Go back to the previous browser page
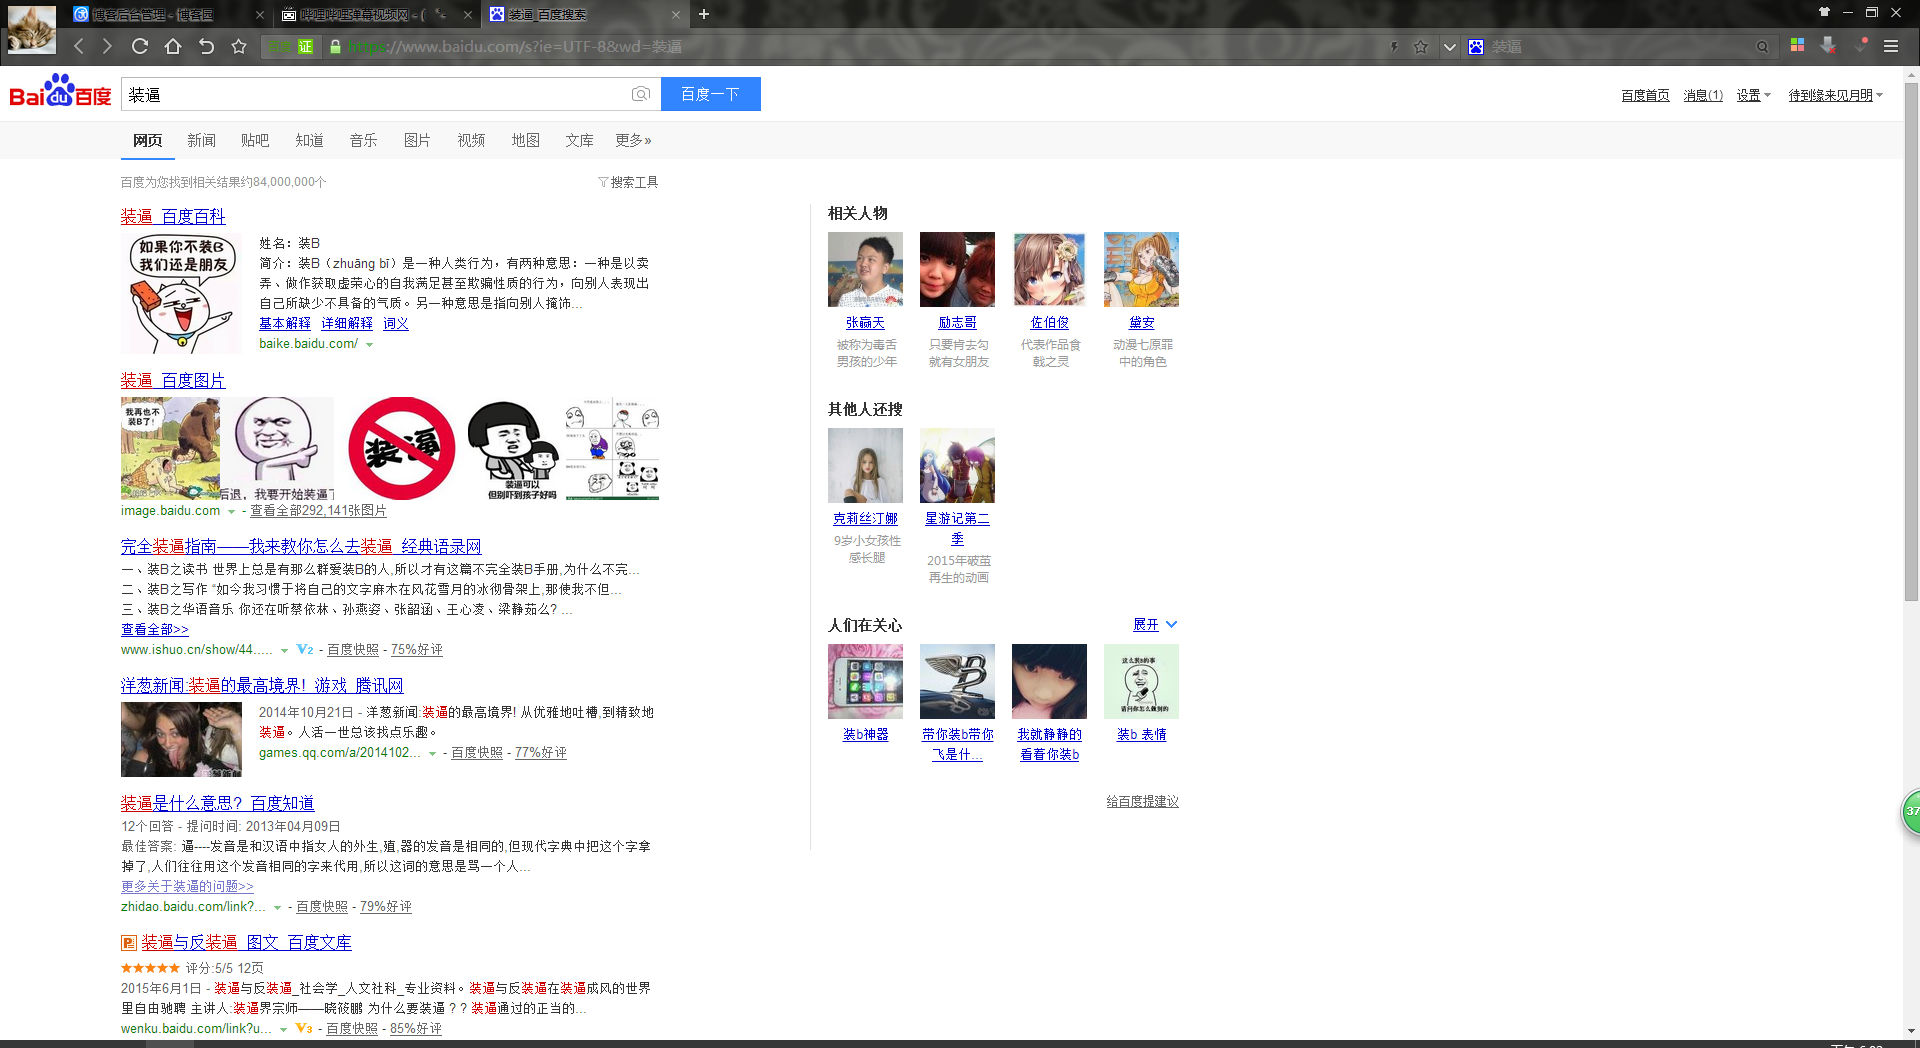Viewport: 1920px width, 1048px height. coord(79,46)
